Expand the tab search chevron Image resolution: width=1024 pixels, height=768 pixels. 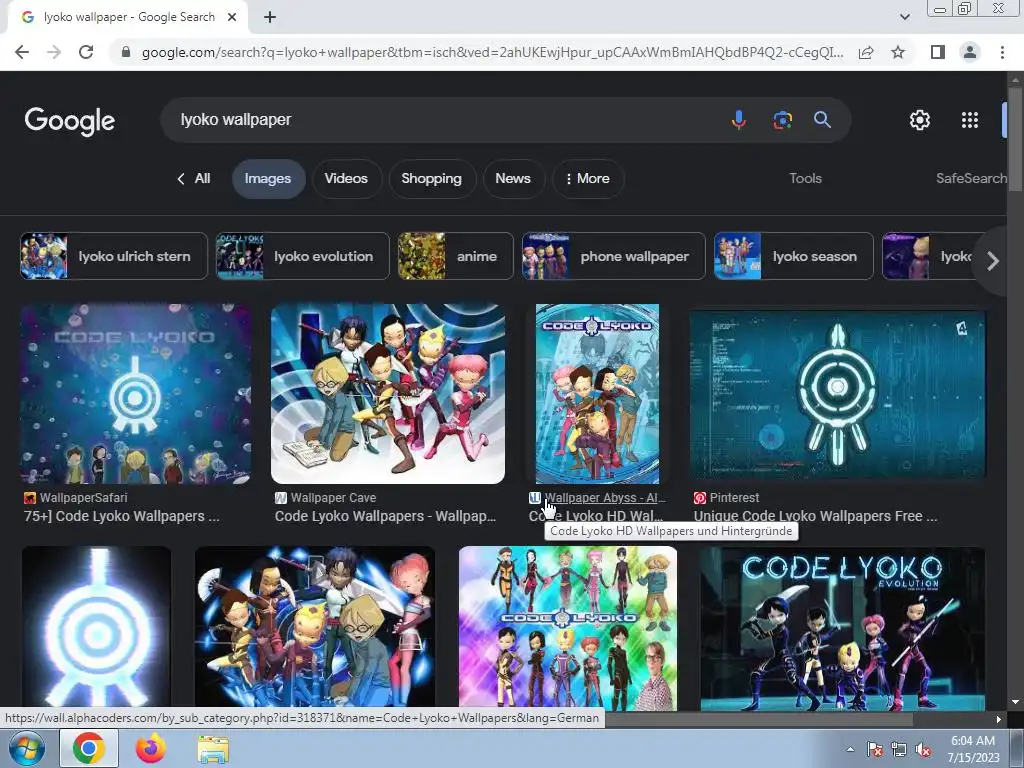click(904, 17)
